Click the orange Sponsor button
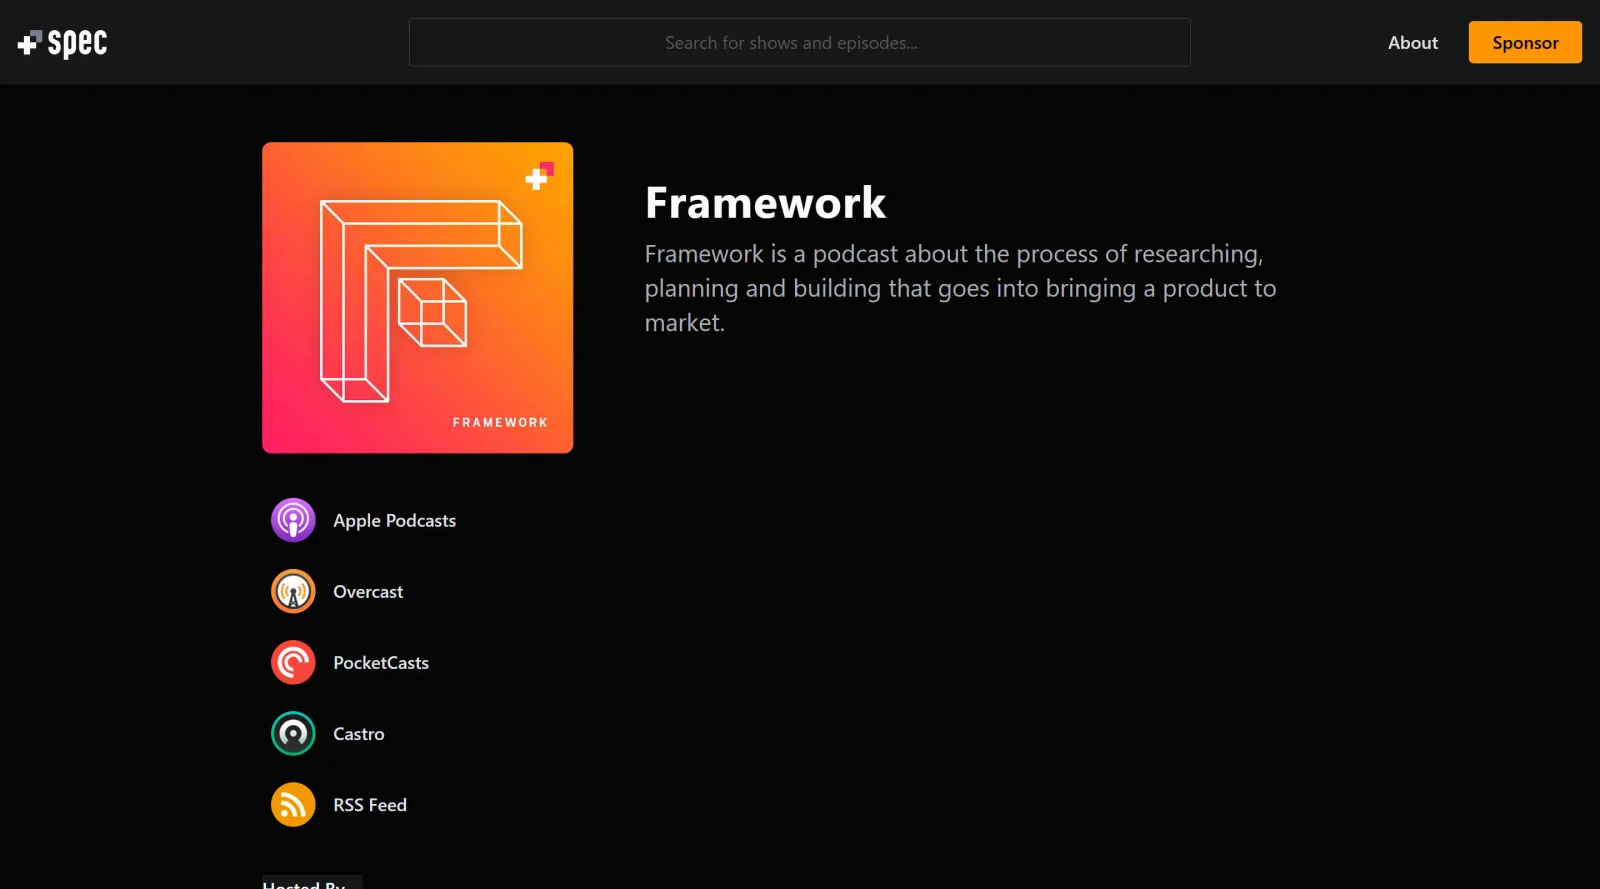1600x889 pixels. (1524, 42)
